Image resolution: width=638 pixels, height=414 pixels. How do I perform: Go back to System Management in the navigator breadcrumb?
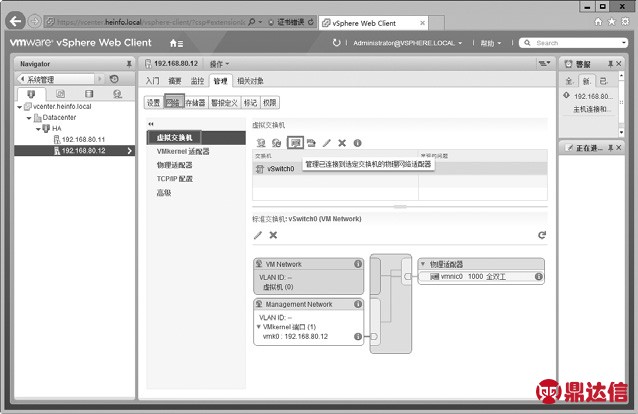pyautogui.click(x=57, y=79)
